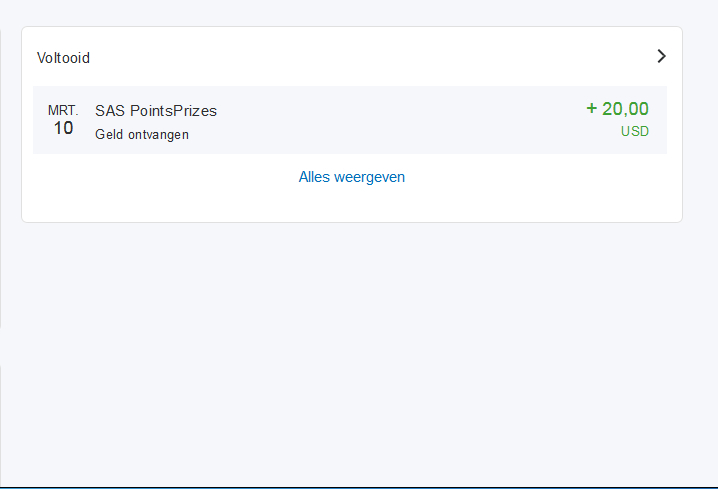Image resolution: width=718 pixels, height=489 pixels.
Task: Open the SAS PointsPrizes transaction name
Action: pyautogui.click(x=156, y=111)
